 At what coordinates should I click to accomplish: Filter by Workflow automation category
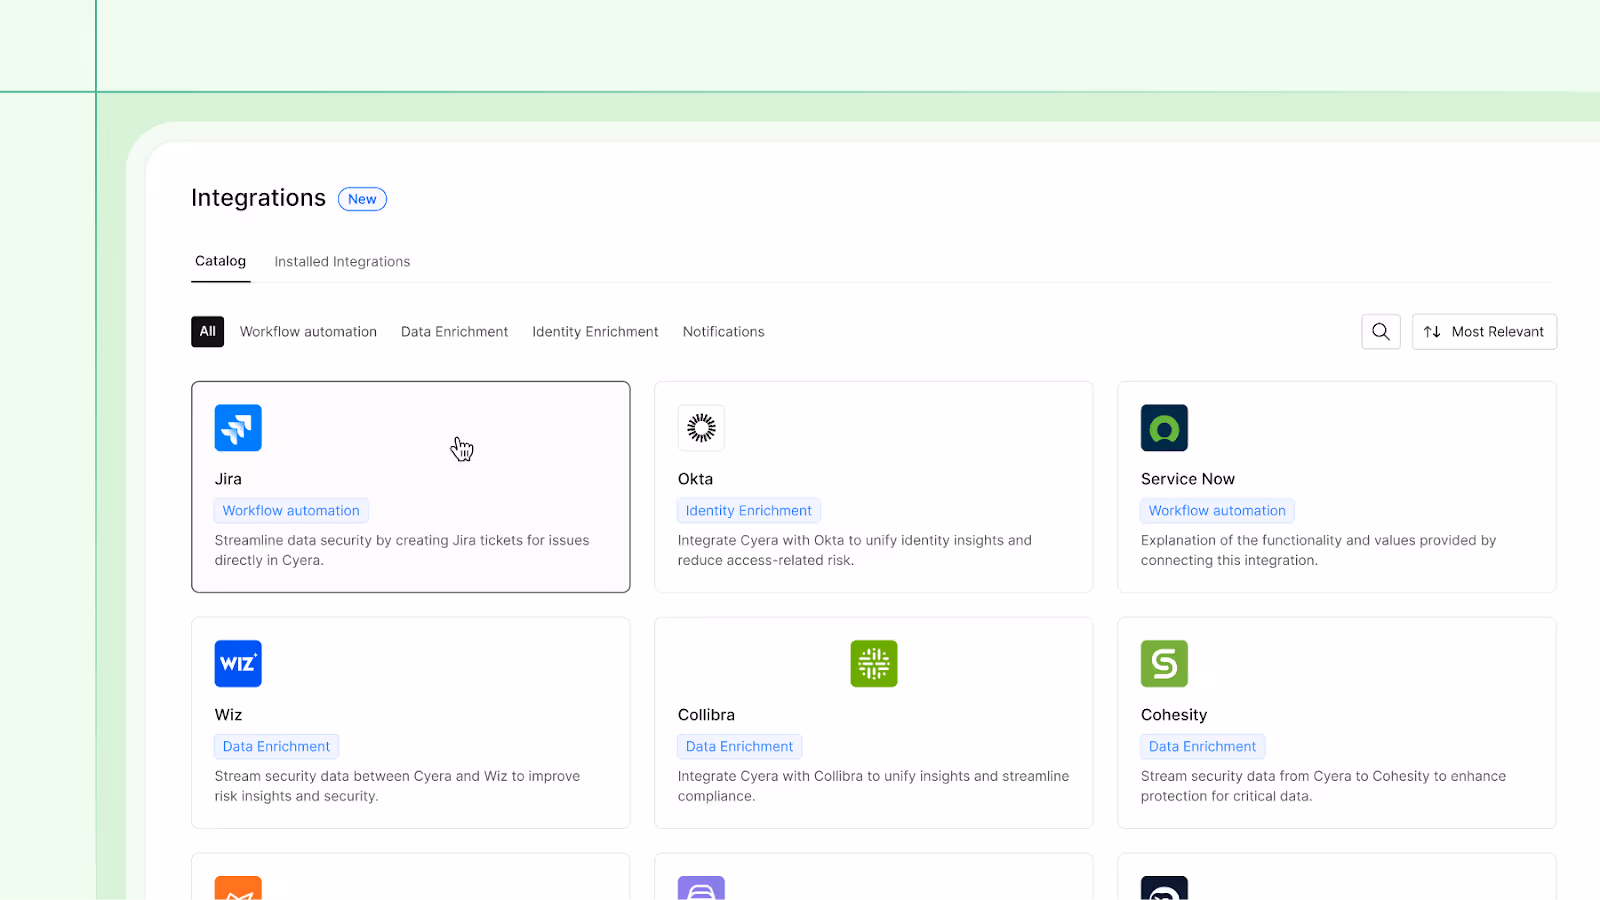click(308, 332)
